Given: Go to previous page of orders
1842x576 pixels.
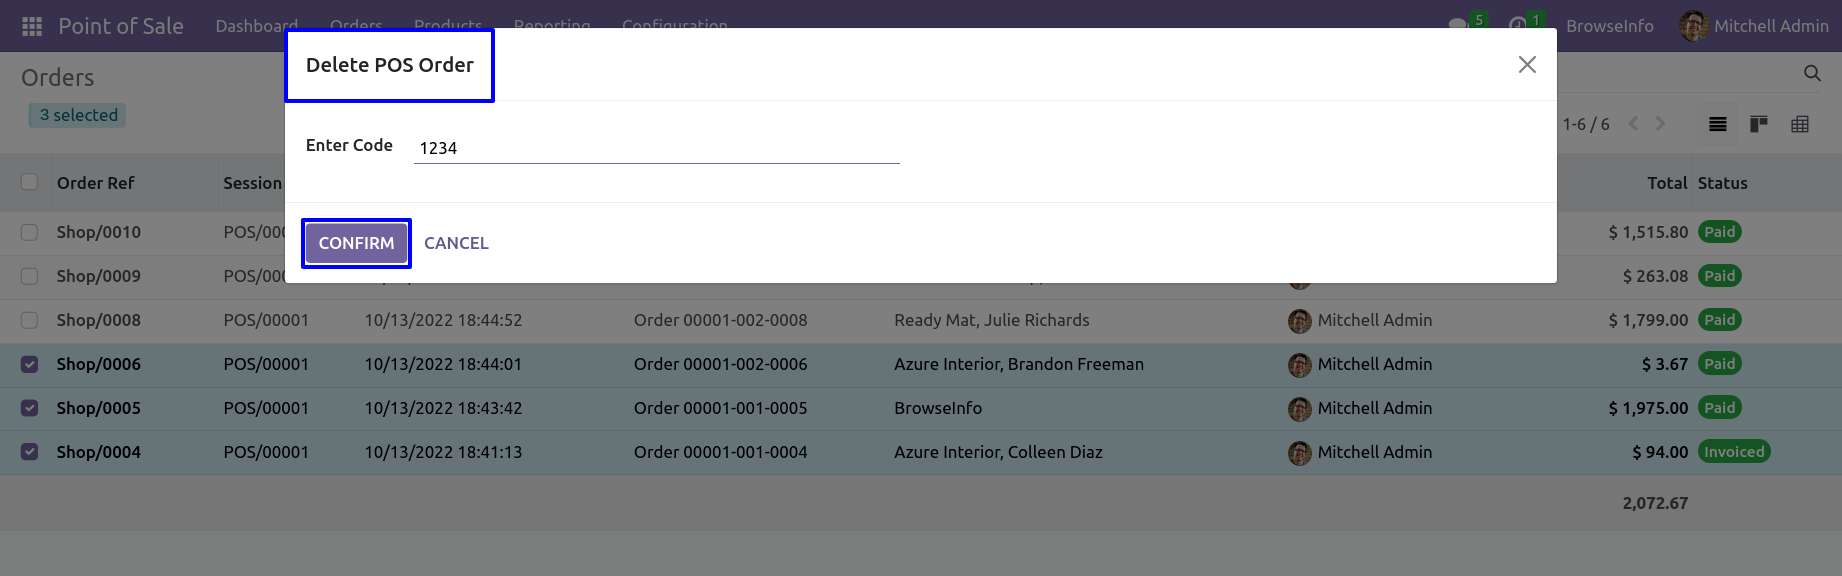Looking at the screenshot, I should (x=1633, y=124).
